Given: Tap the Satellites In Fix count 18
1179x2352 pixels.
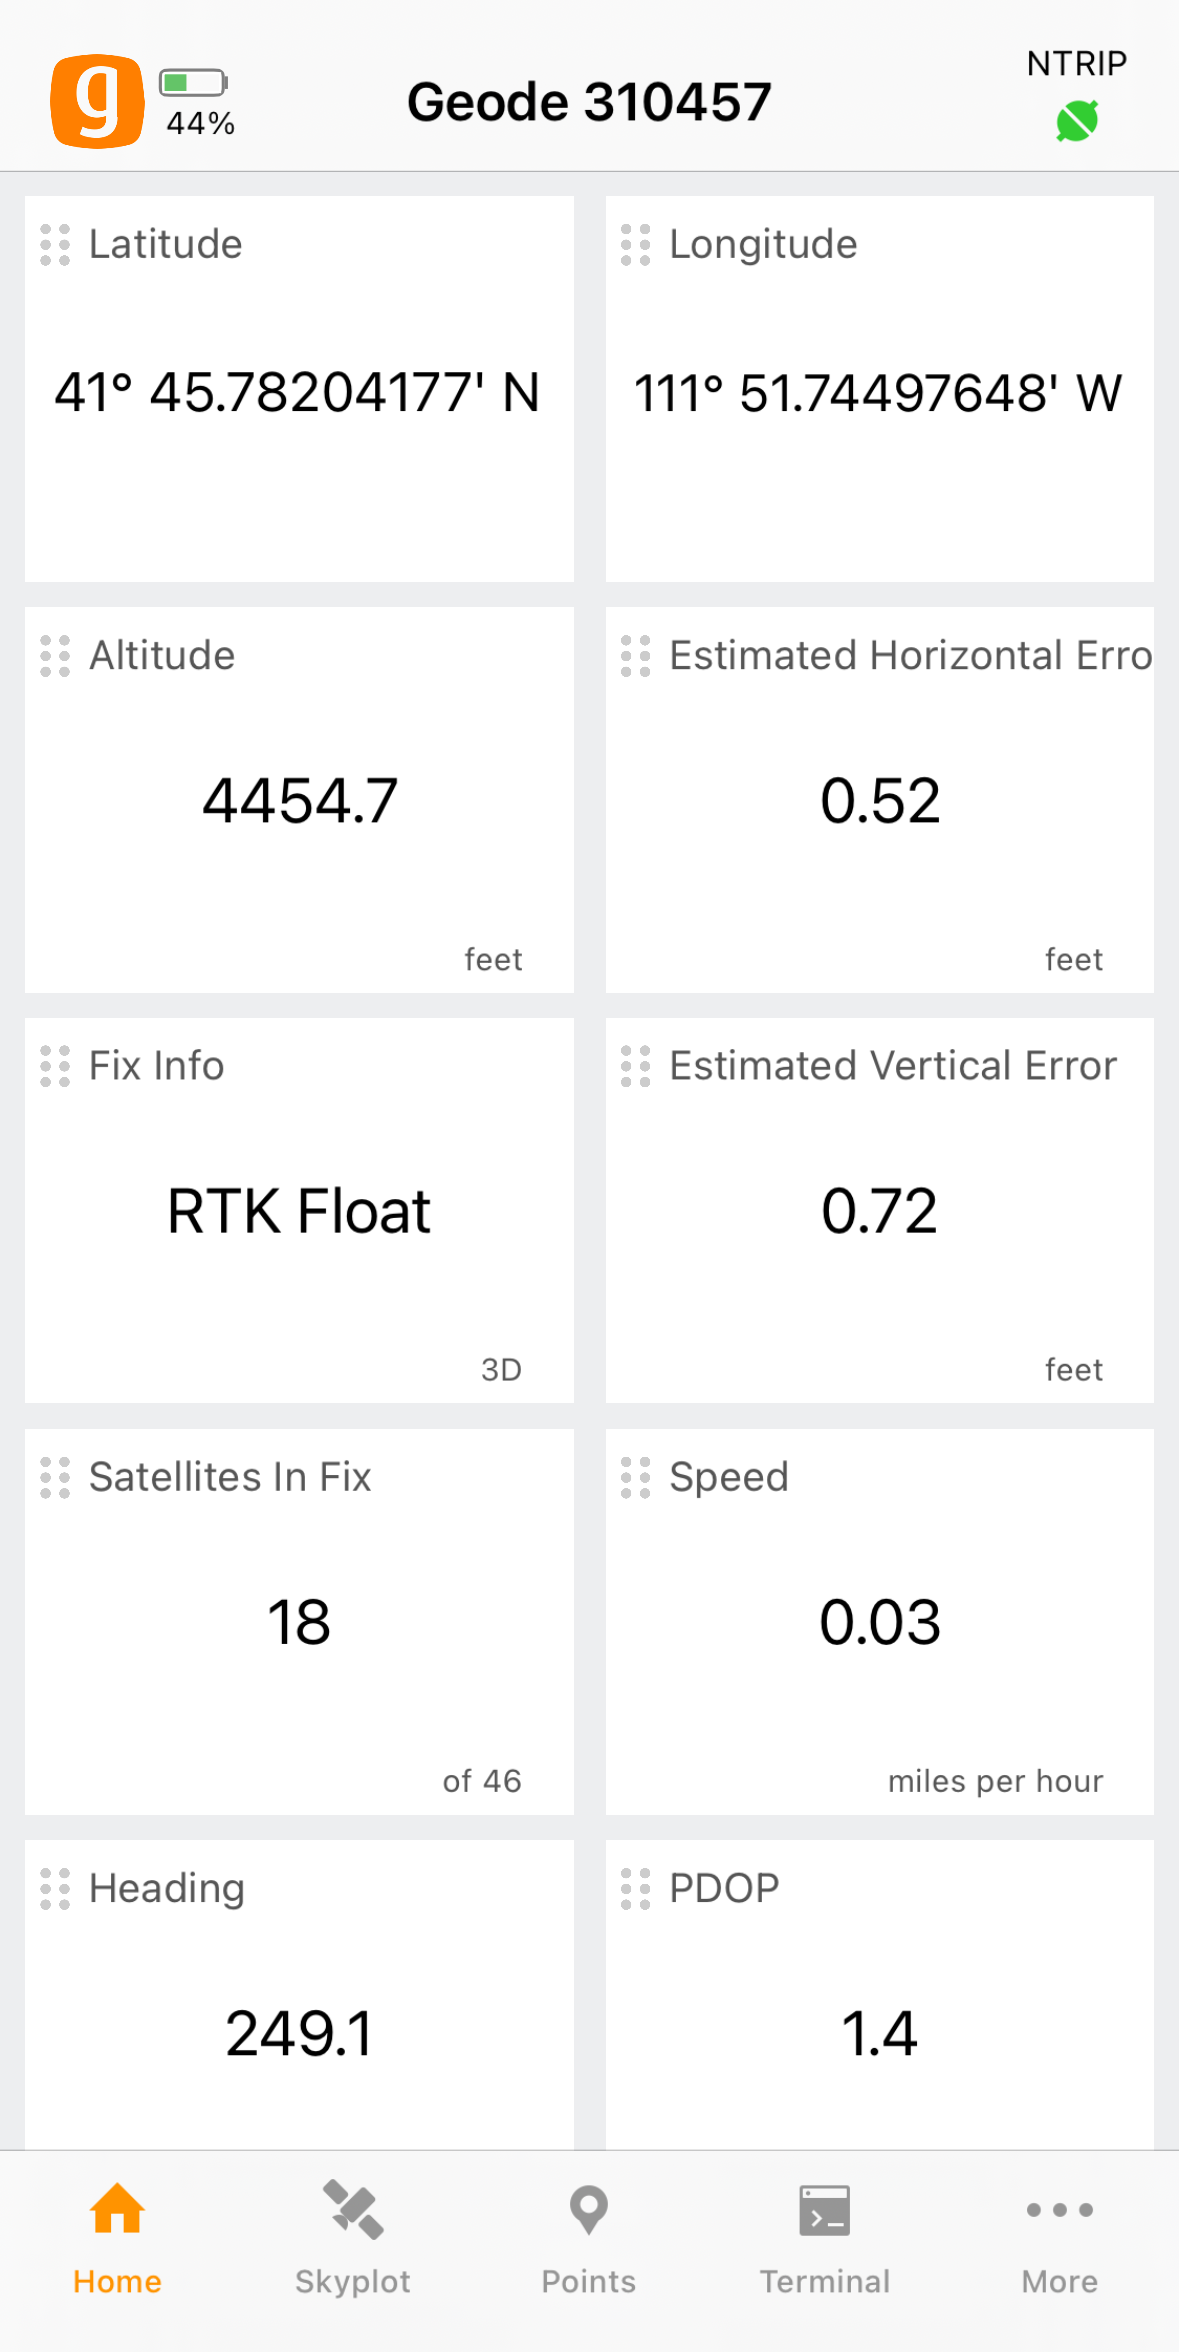Looking at the screenshot, I should pos(299,1622).
